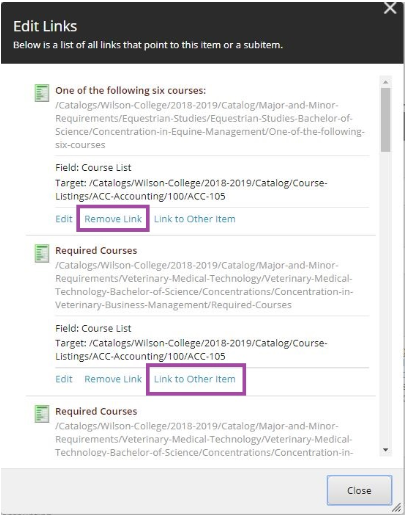Close the dialog with the X icon
The height and width of the screenshot is (515, 405).
(390, 8)
